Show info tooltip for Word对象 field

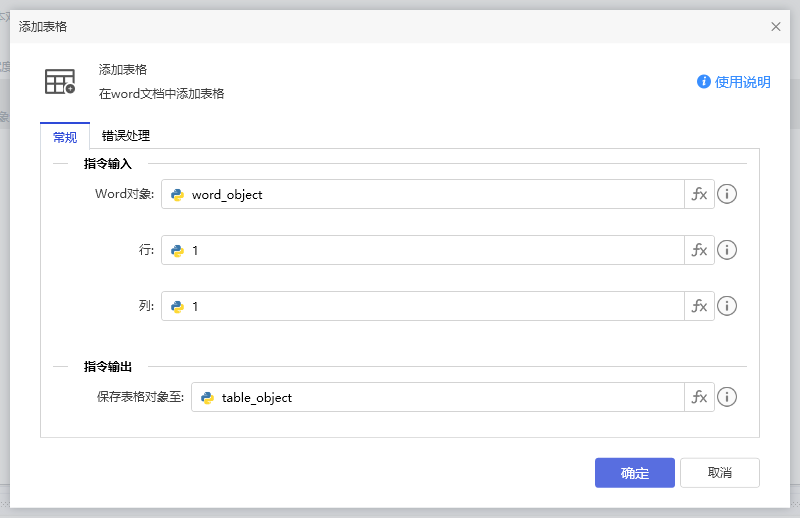click(x=727, y=194)
